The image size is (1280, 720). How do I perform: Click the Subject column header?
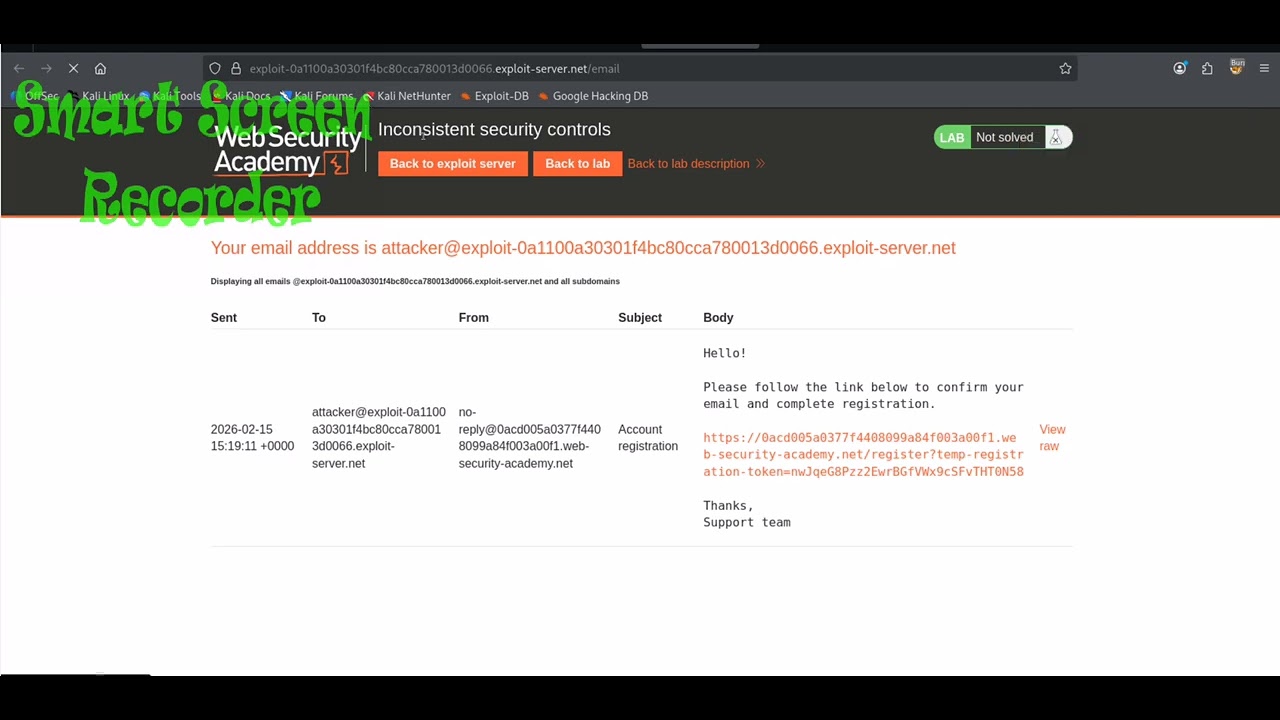(x=640, y=318)
